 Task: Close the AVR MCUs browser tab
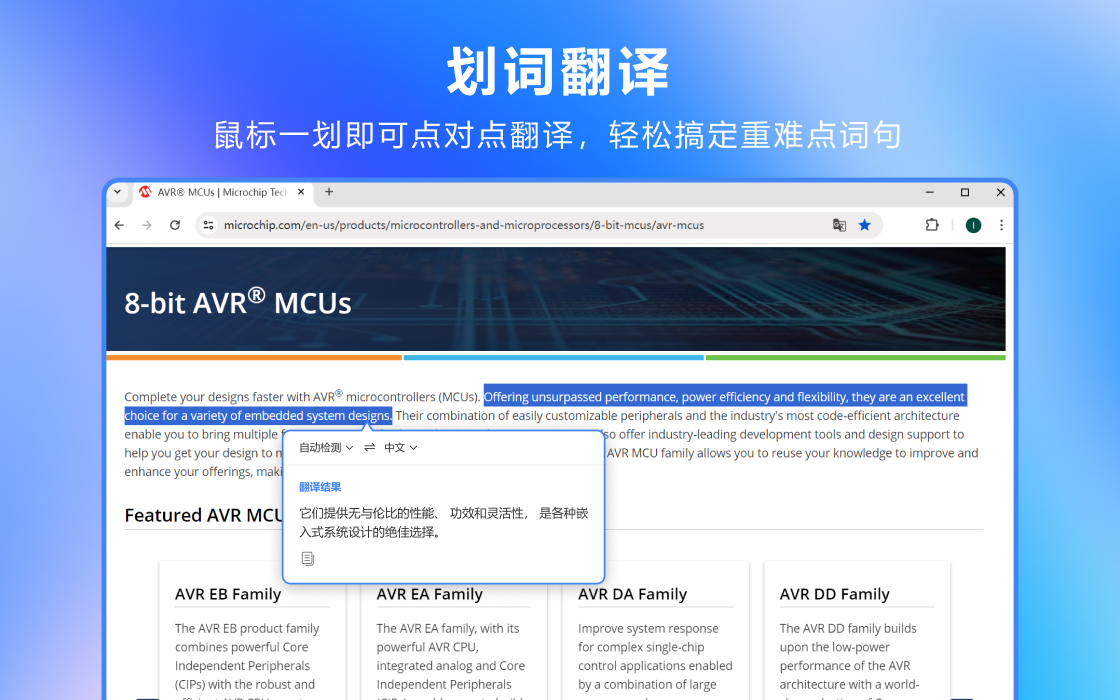(301, 192)
